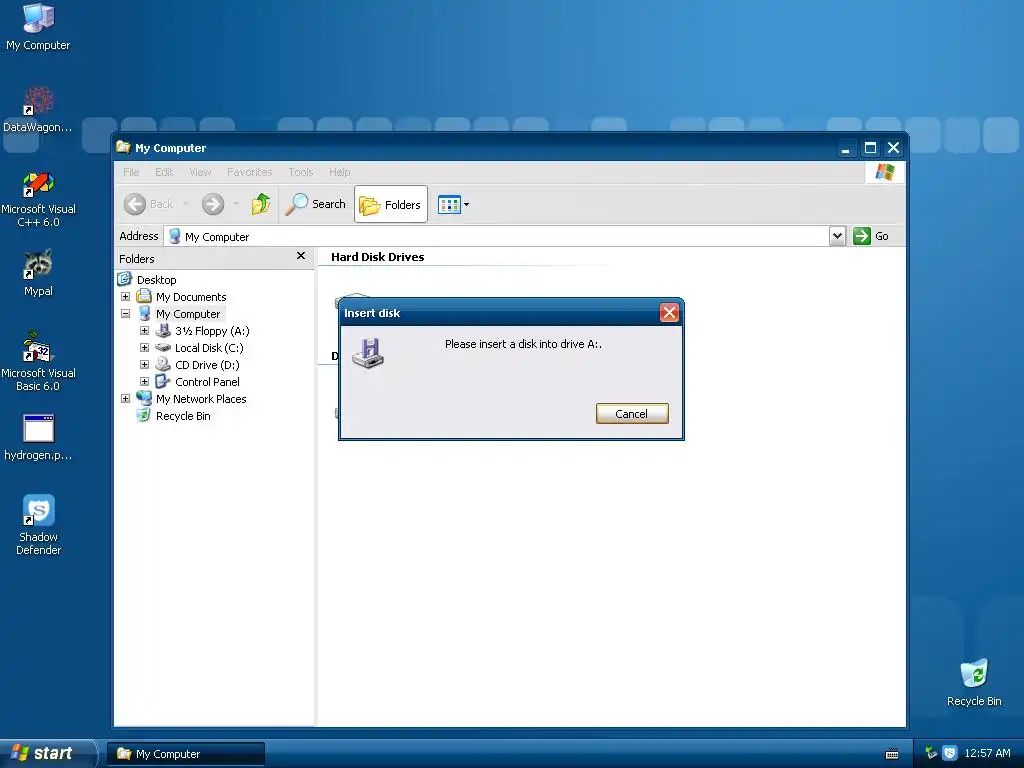
Task: Launch the Mypal browser shortcut
Action: tap(38, 274)
